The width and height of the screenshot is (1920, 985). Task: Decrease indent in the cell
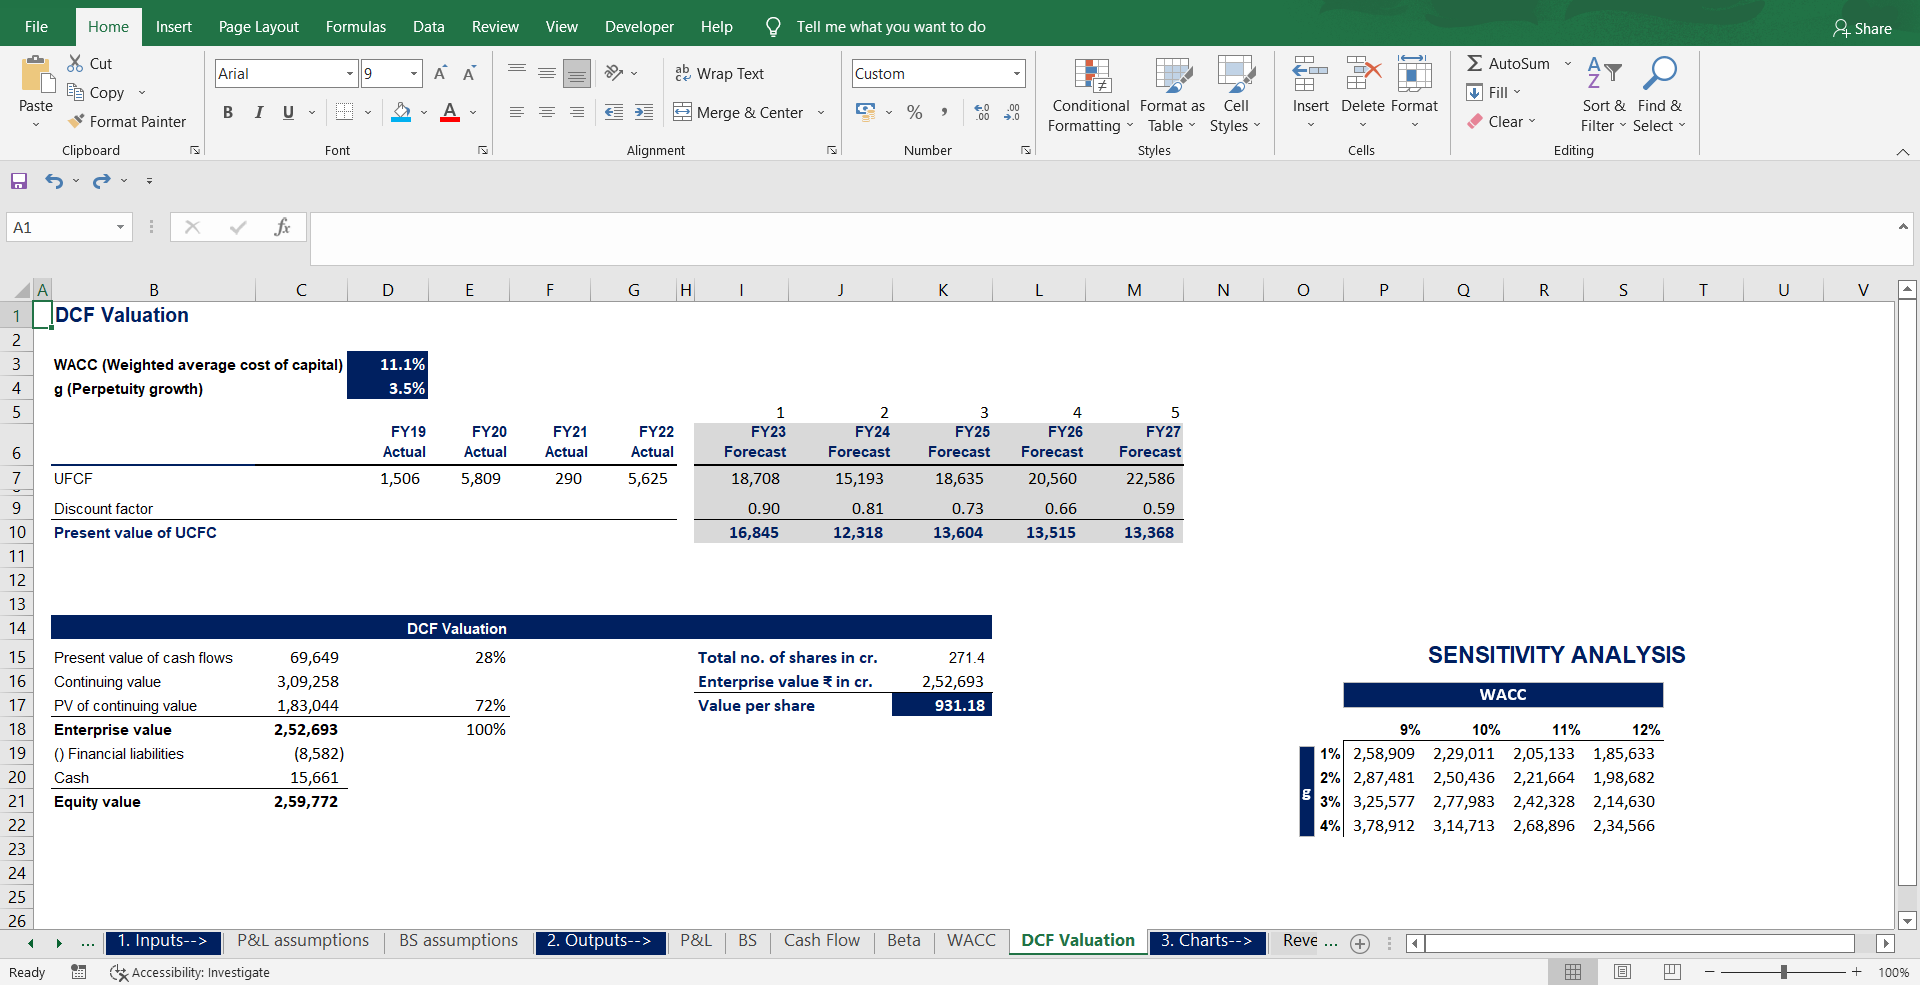(x=614, y=112)
